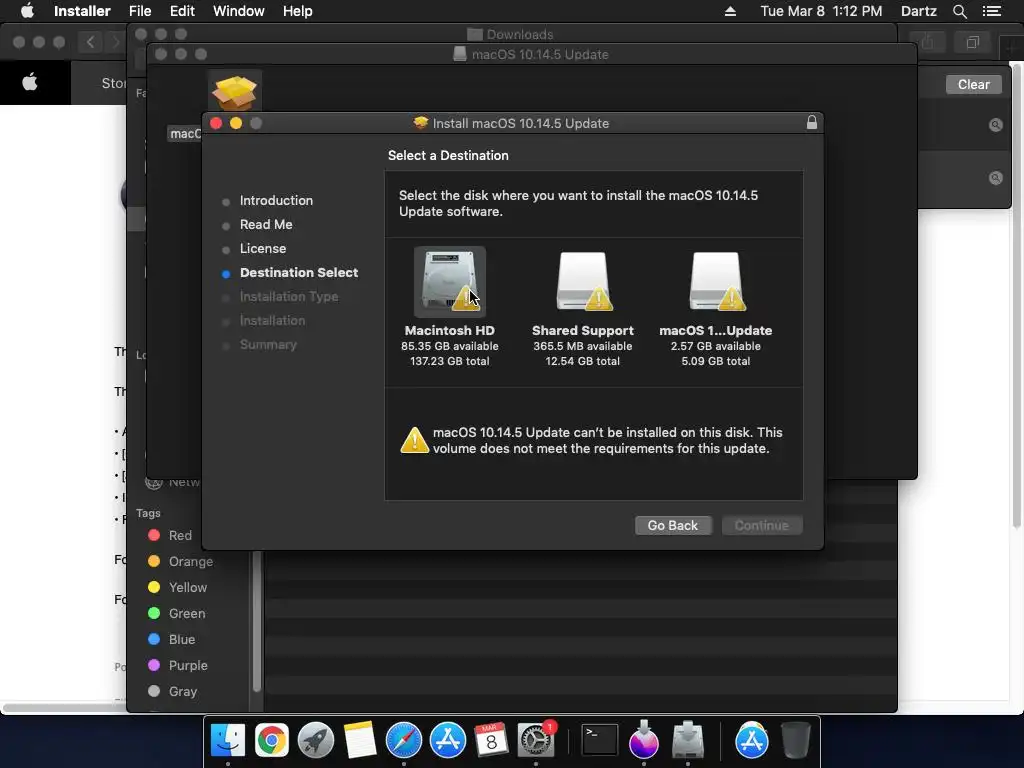1024x768 pixels.
Task: Open Calendar from the Dock
Action: (x=491, y=740)
